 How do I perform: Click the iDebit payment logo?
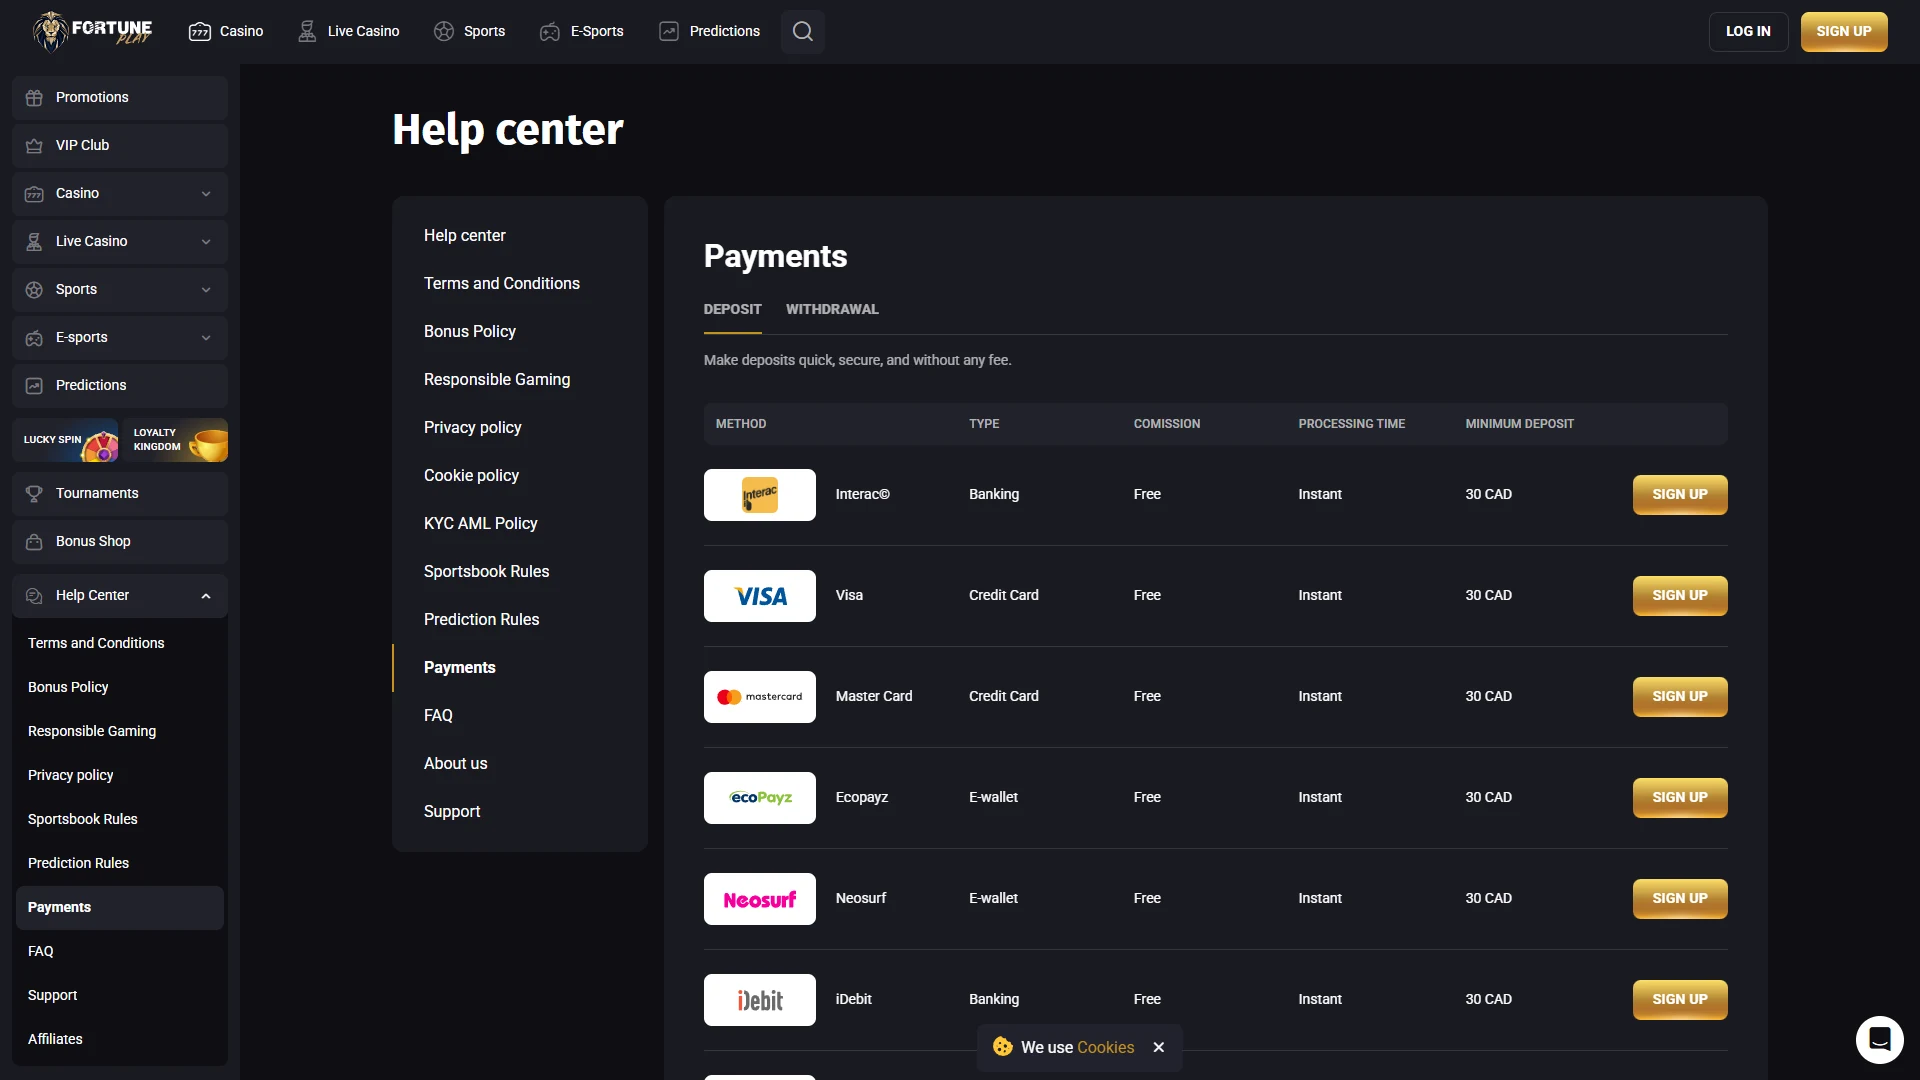click(x=760, y=1000)
